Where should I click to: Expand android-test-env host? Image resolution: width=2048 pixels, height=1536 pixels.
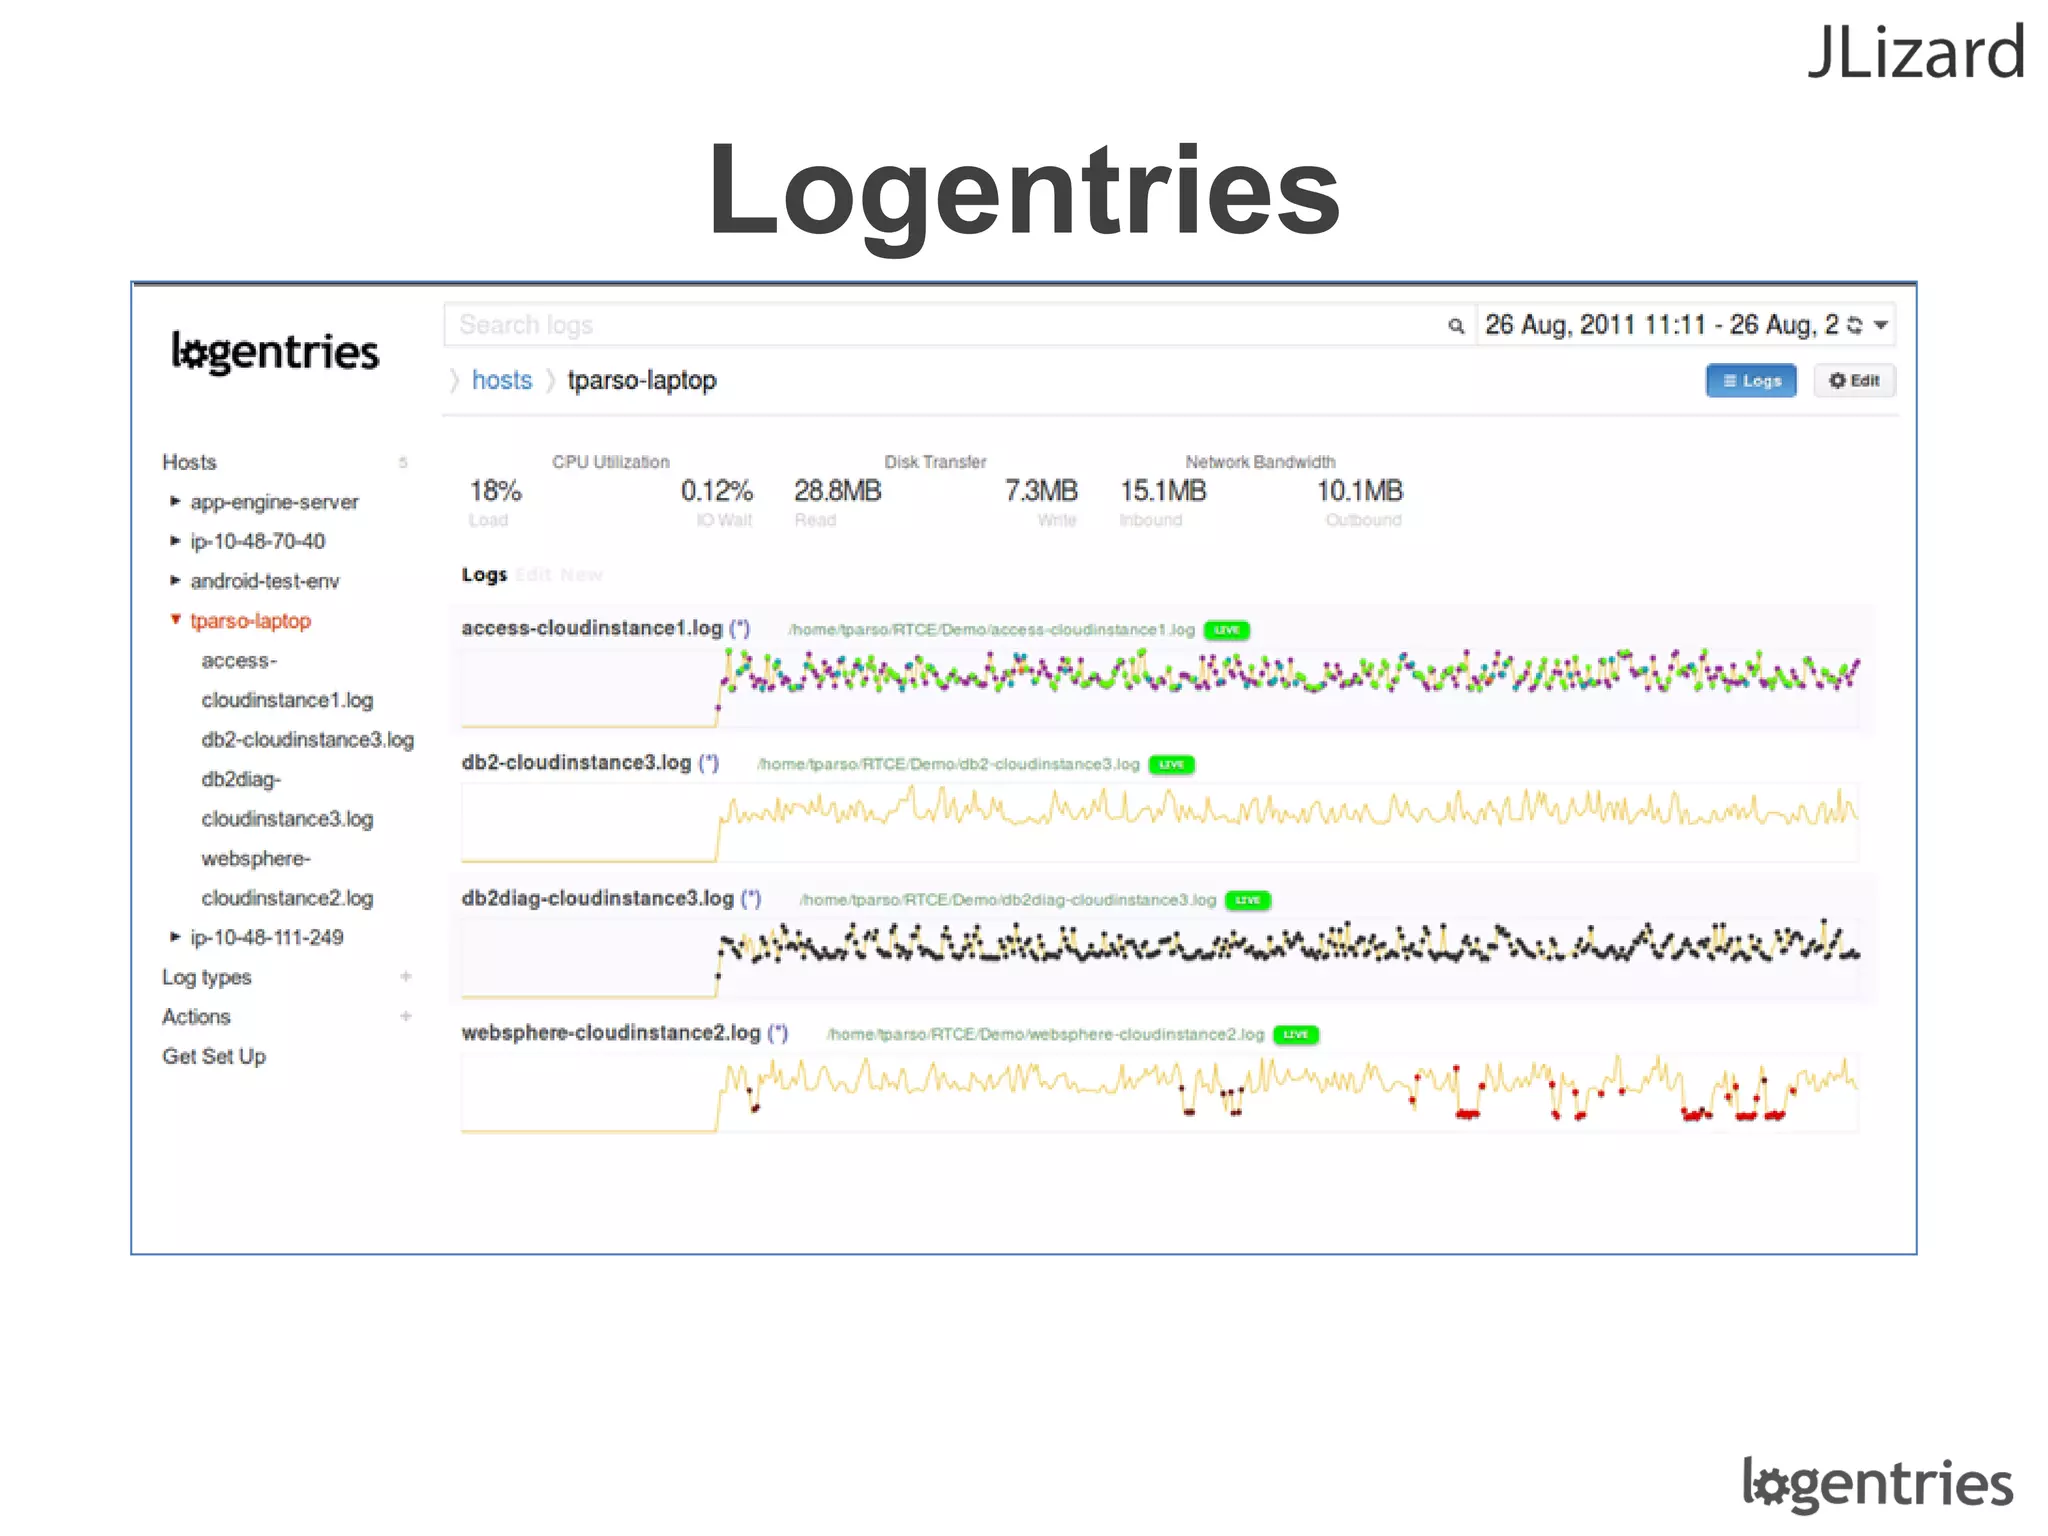(176, 580)
